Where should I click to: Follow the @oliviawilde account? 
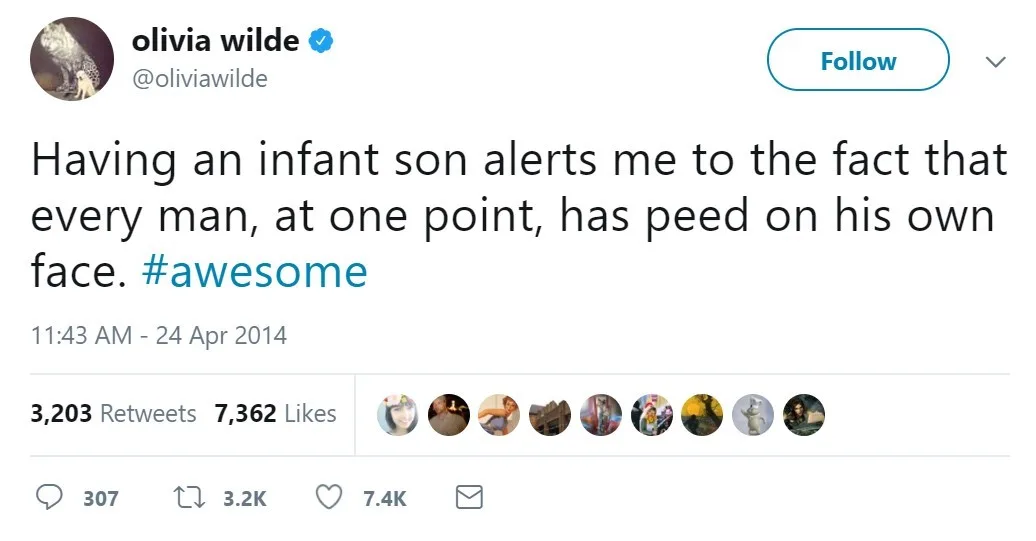858,60
